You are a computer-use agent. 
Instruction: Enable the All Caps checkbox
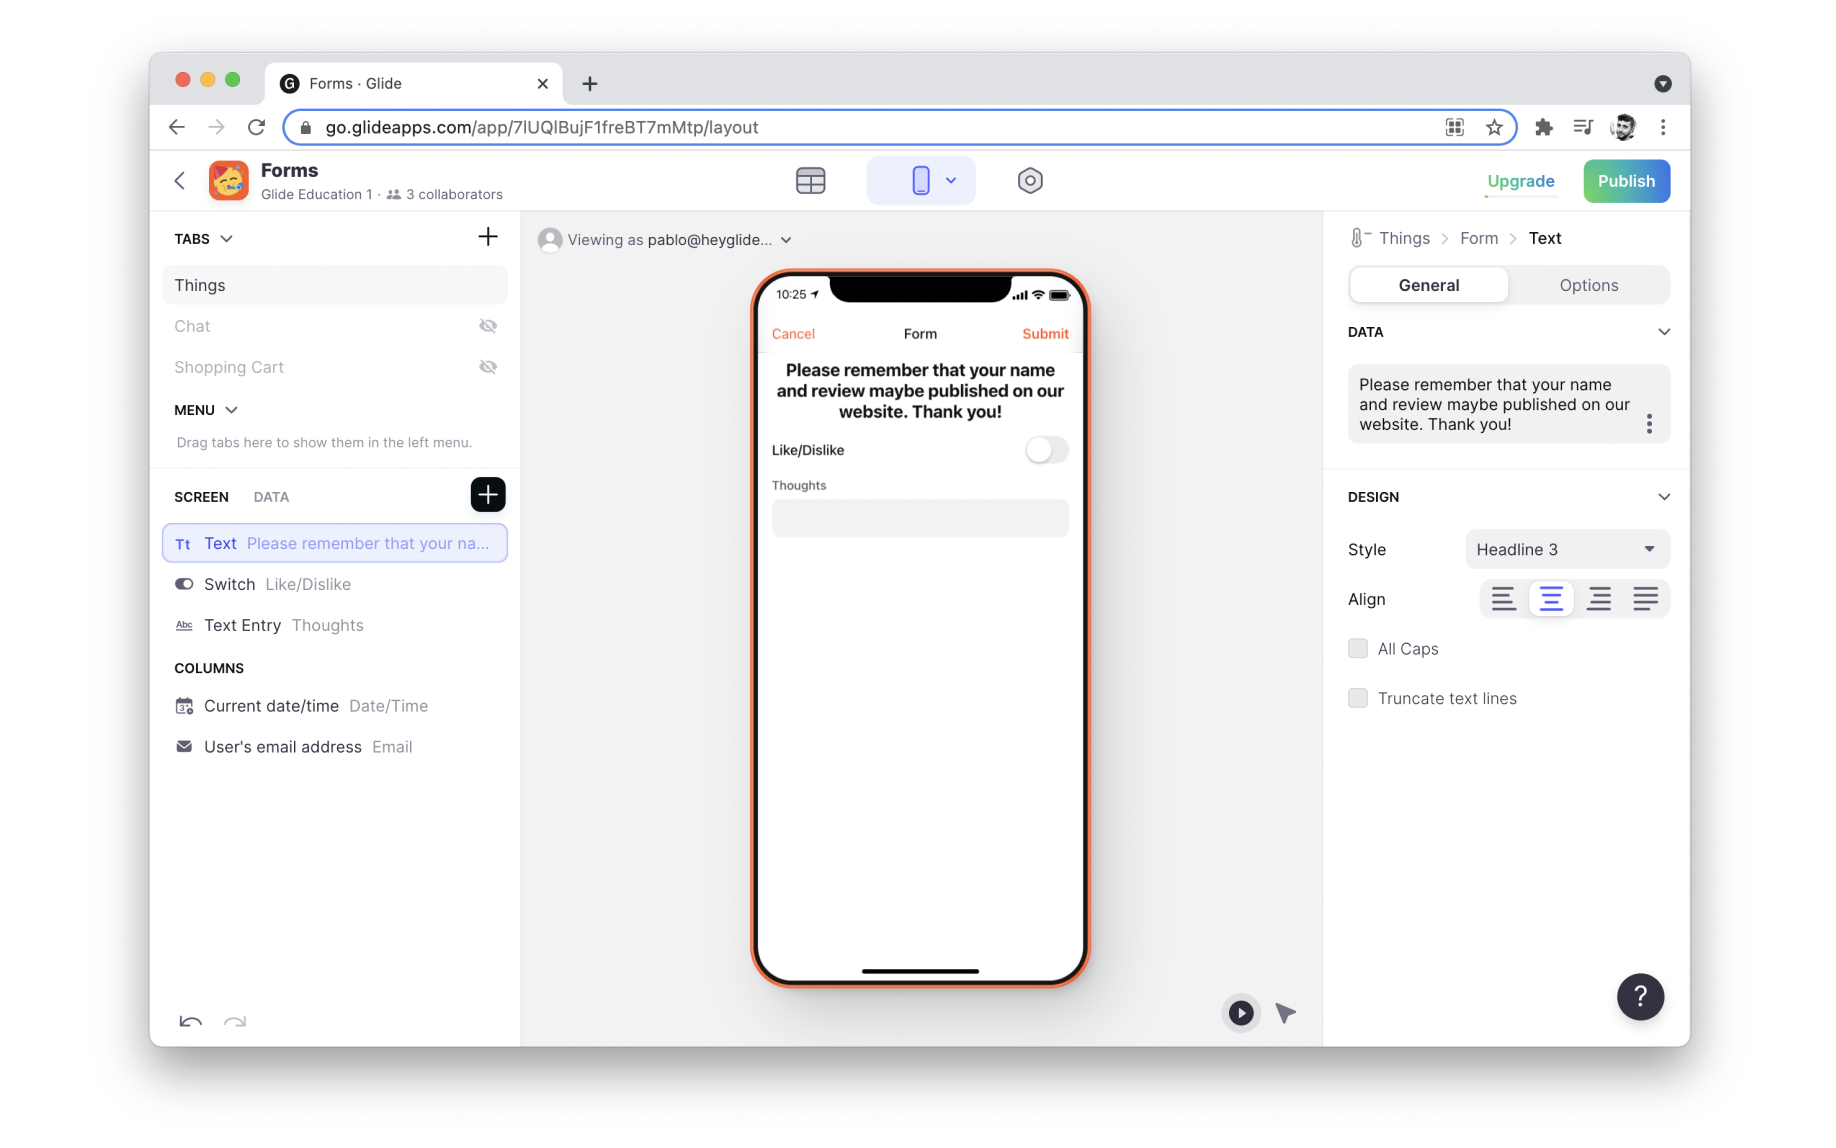point(1357,649)
